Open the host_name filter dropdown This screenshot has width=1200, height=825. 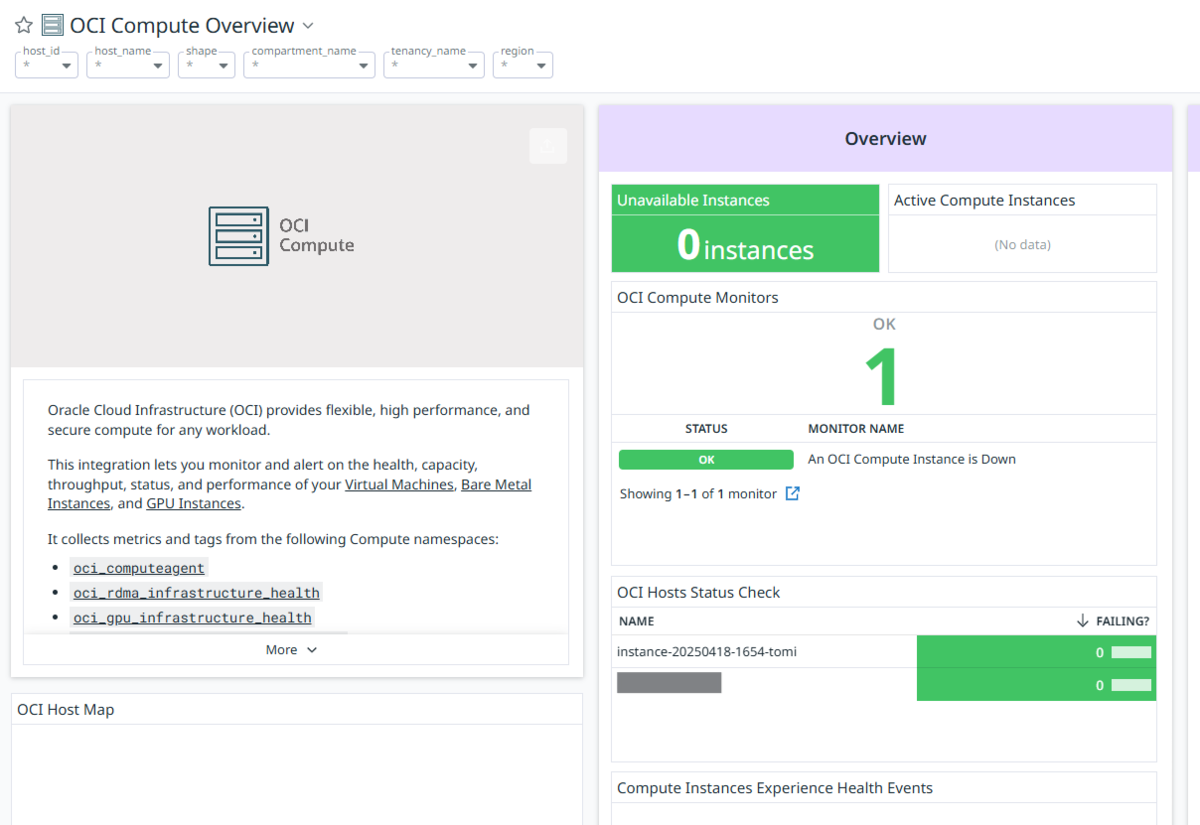128,65
